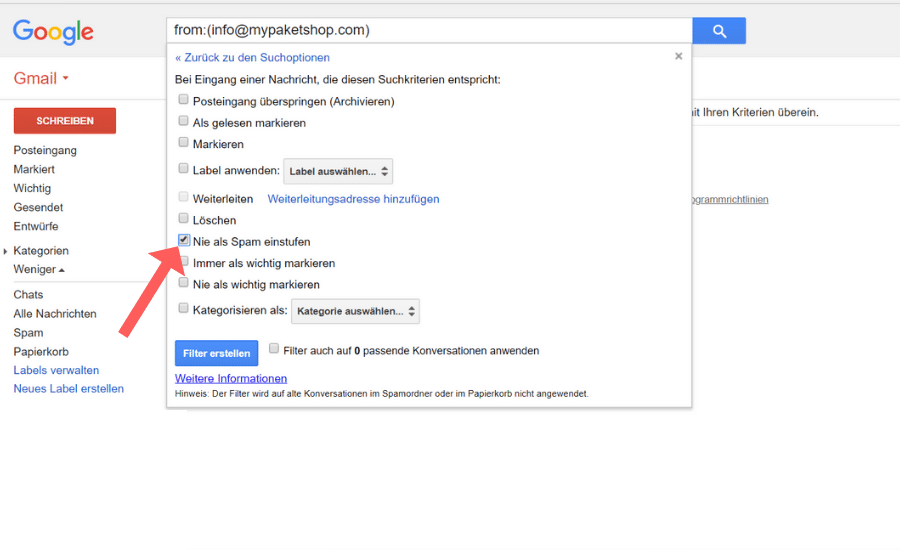Select Posteingang in the sidebar
Viewport: 900px width, 550px height.
45,150
